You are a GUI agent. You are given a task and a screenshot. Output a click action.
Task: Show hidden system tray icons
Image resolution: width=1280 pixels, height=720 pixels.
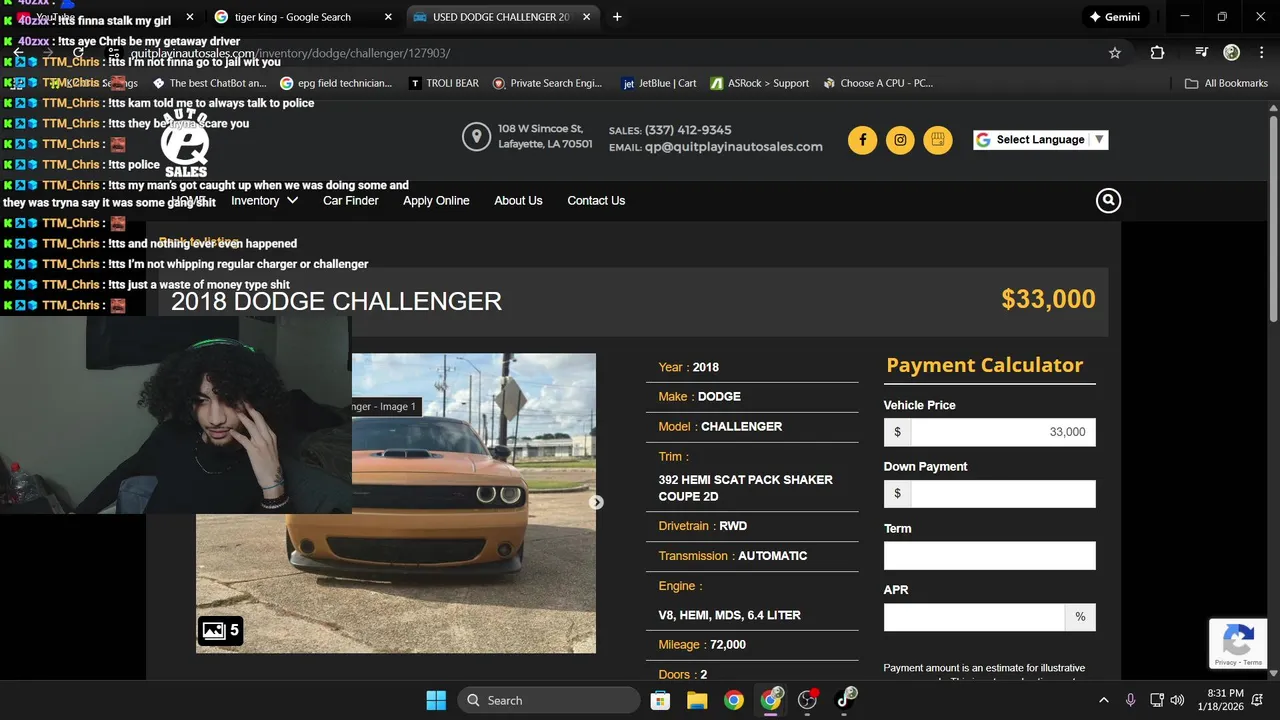[x=1104, y=700]
